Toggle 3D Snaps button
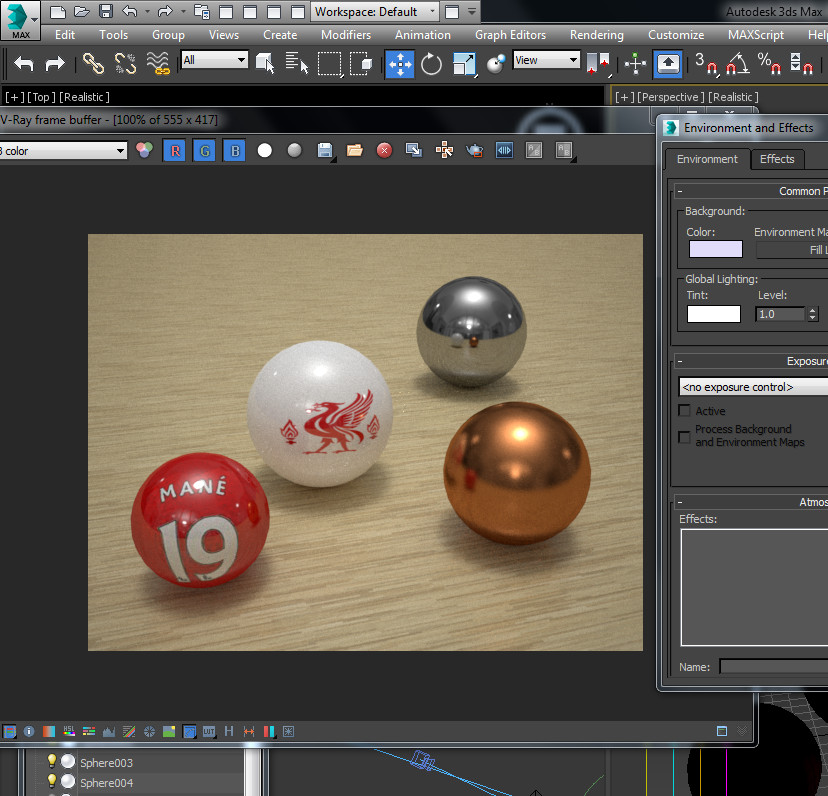Screen dimensions: 828x796 tap(706, 64)
